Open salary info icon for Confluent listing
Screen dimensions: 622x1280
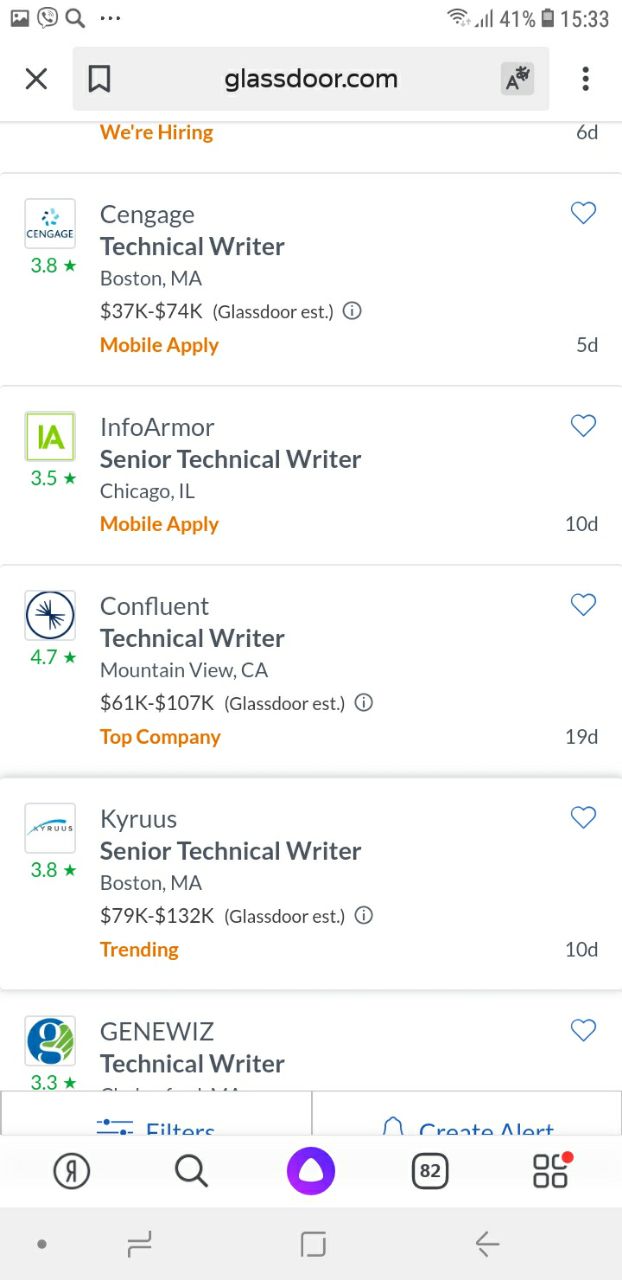point(364,703)
